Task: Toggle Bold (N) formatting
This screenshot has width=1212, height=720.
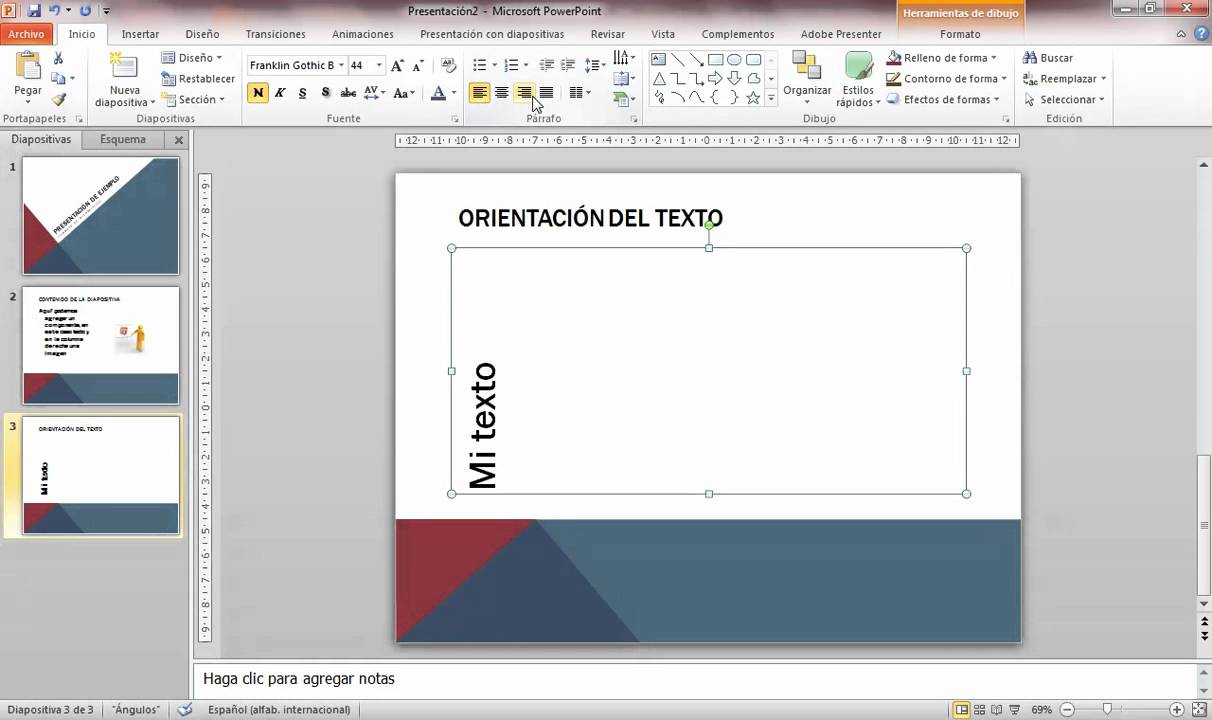Action: coord(258,93)
